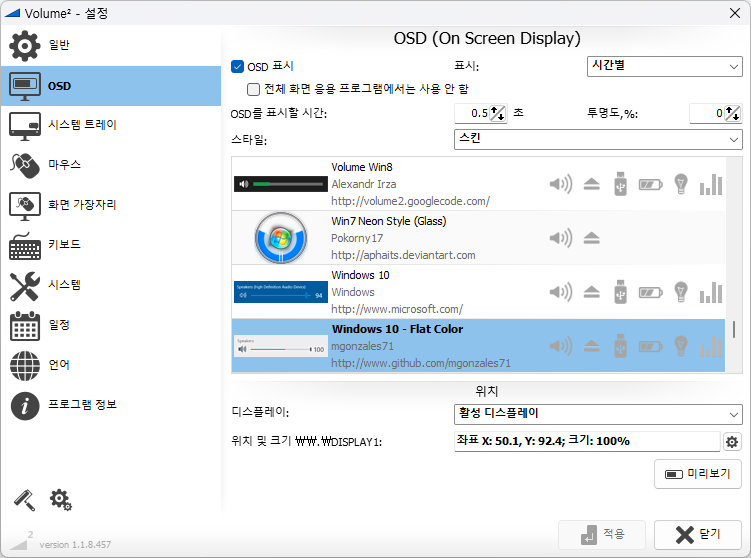Screen dimensions: 751x558
Task: Click the Windows 10 - Flat Color skin thumbnail
Action: click(281, 346)
